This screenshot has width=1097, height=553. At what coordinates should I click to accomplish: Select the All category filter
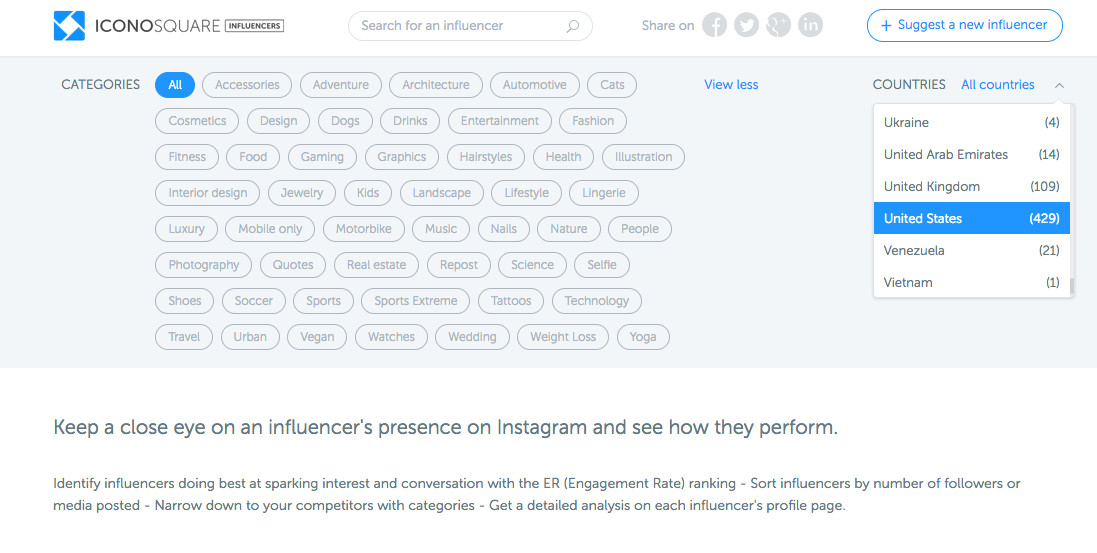[x=175, y=85]
